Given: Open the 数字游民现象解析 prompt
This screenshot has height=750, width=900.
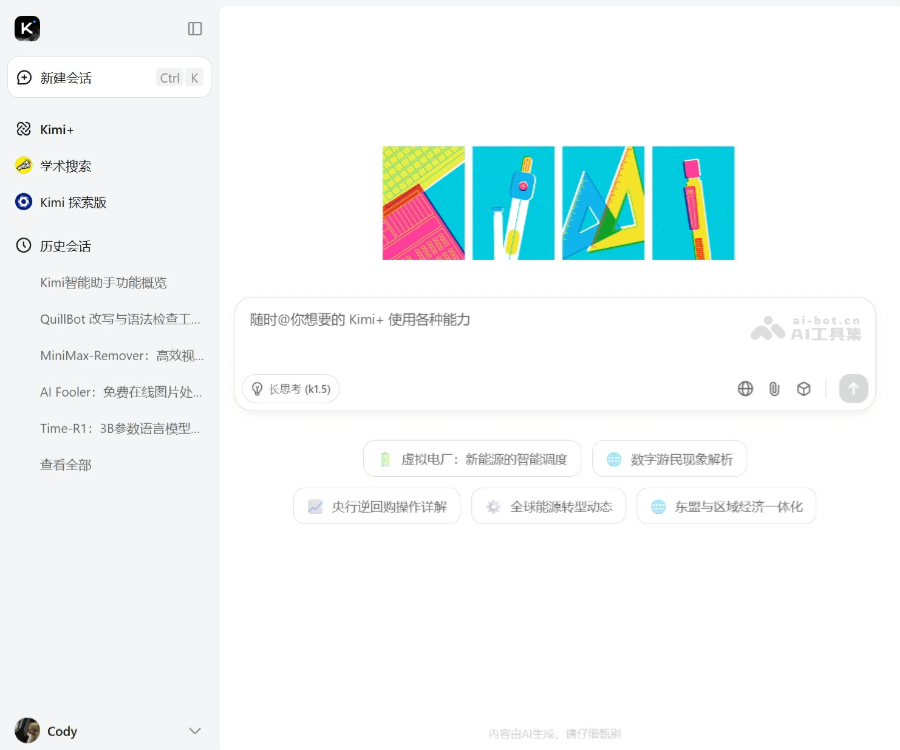Looking at the screenshot, I should (x=668, y=458).
